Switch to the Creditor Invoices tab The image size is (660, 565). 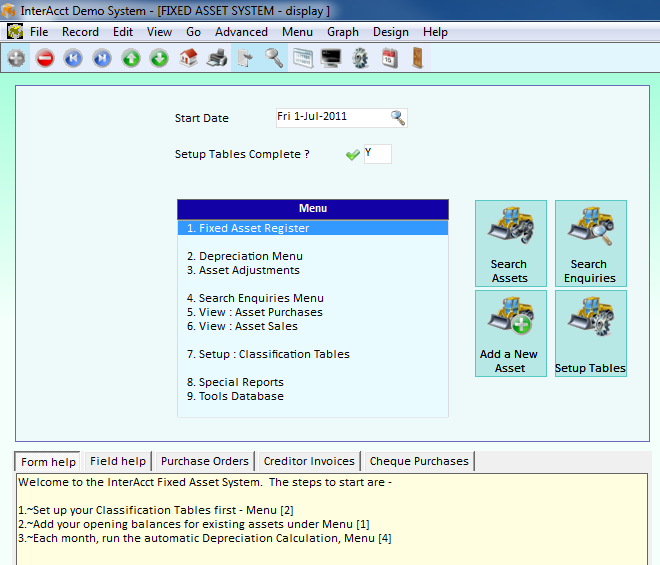[x=309, y=461]
